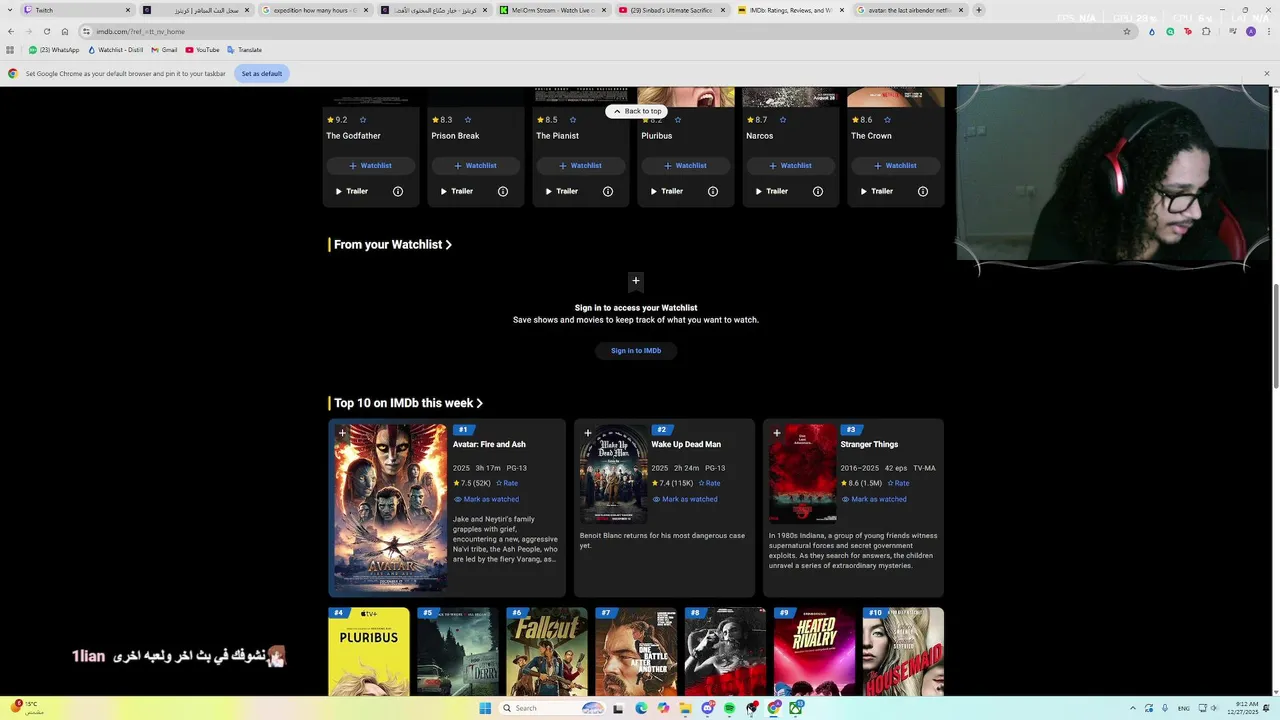This screenshot has height=720, width=1280.
Task: Play Trailer for Narcos
Action: [x=772, y=191]
